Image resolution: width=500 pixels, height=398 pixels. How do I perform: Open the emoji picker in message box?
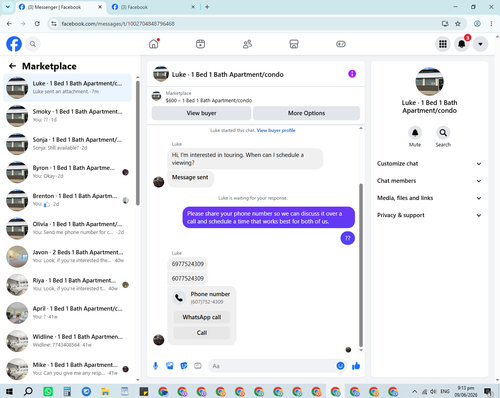pyautogui.click(x=340, y=366)
